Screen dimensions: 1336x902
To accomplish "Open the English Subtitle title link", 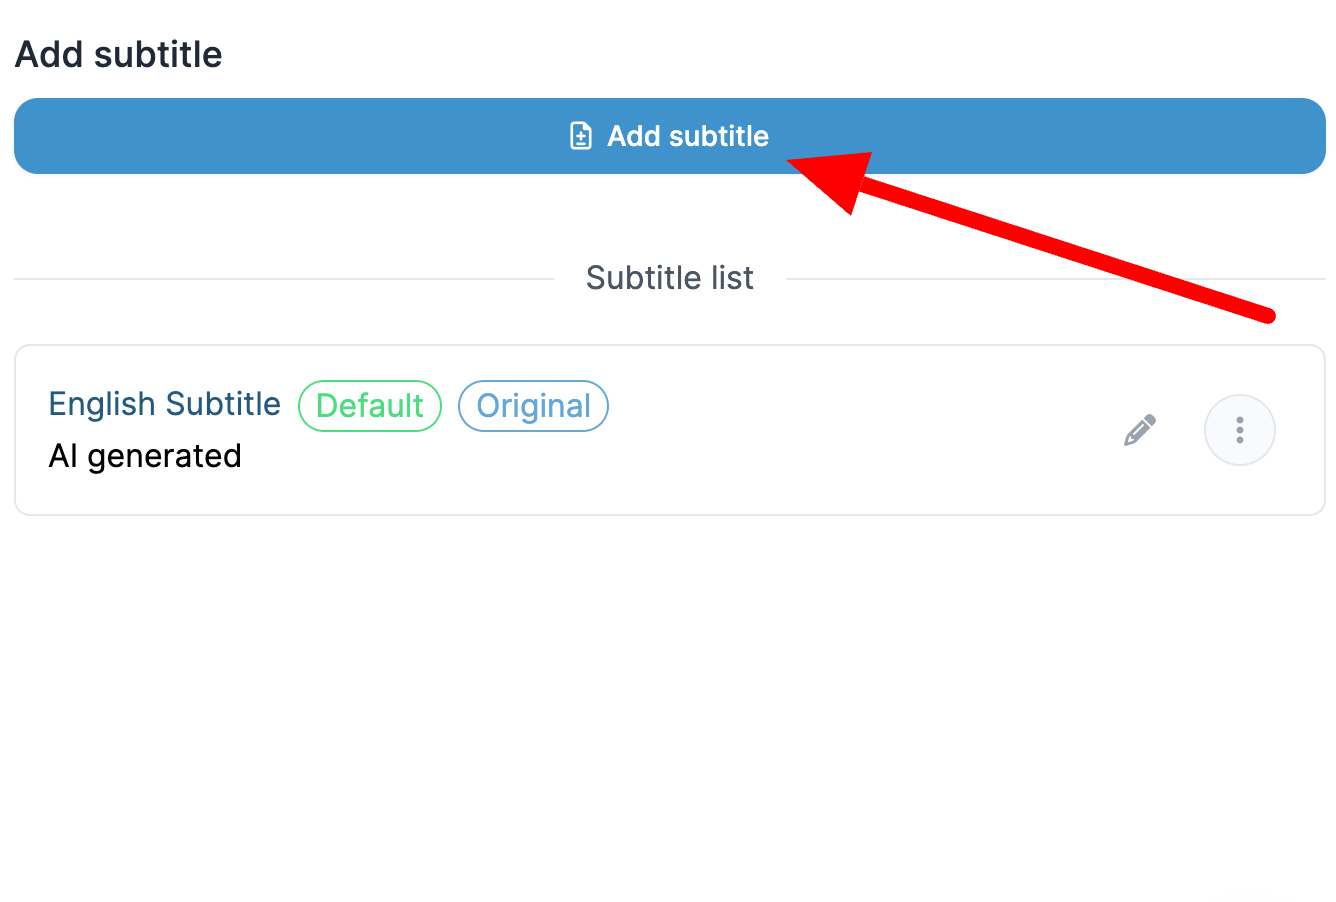I will click(x=165, y=404).
